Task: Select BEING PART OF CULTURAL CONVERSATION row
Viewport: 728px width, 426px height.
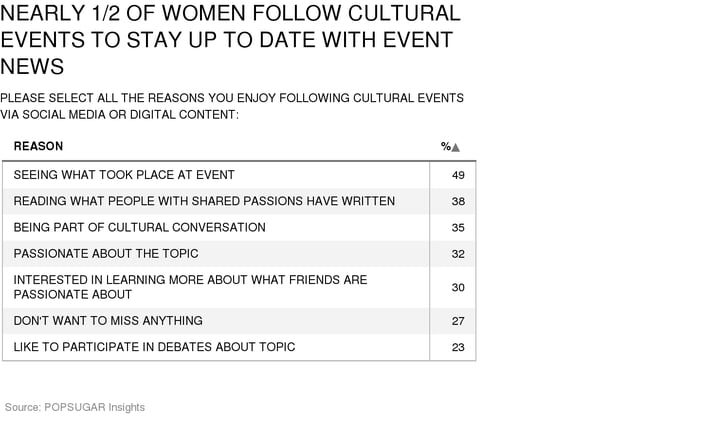Action: click(x=239, y=227)
